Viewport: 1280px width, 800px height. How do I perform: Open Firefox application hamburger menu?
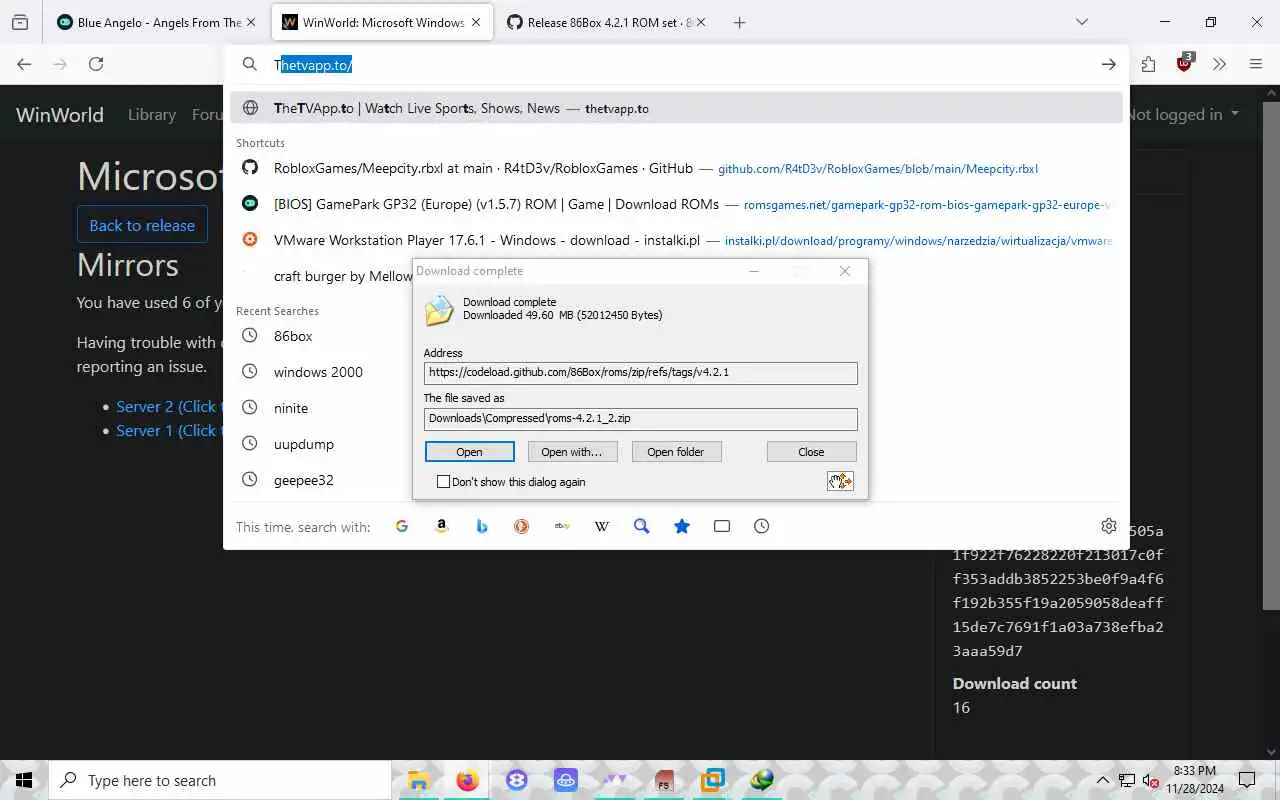pyautogui.click(x=1256, y=64)
